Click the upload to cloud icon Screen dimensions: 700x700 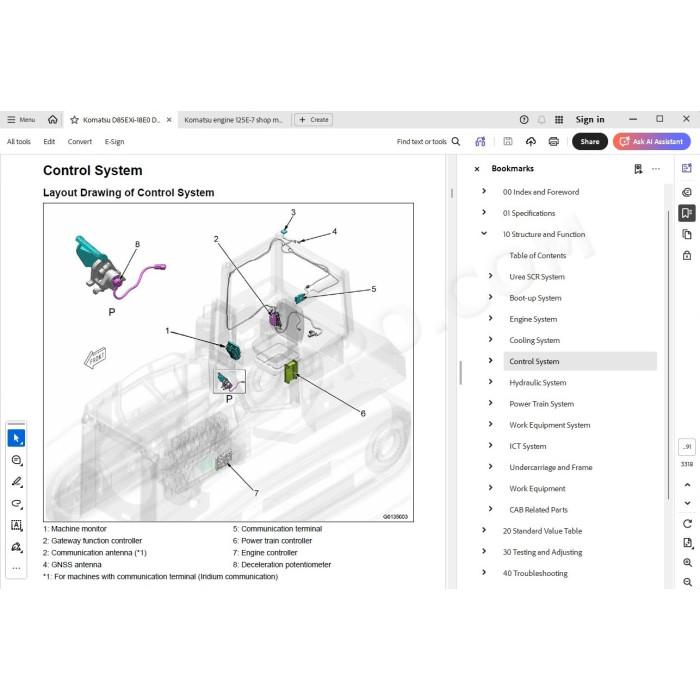point(530,142)
